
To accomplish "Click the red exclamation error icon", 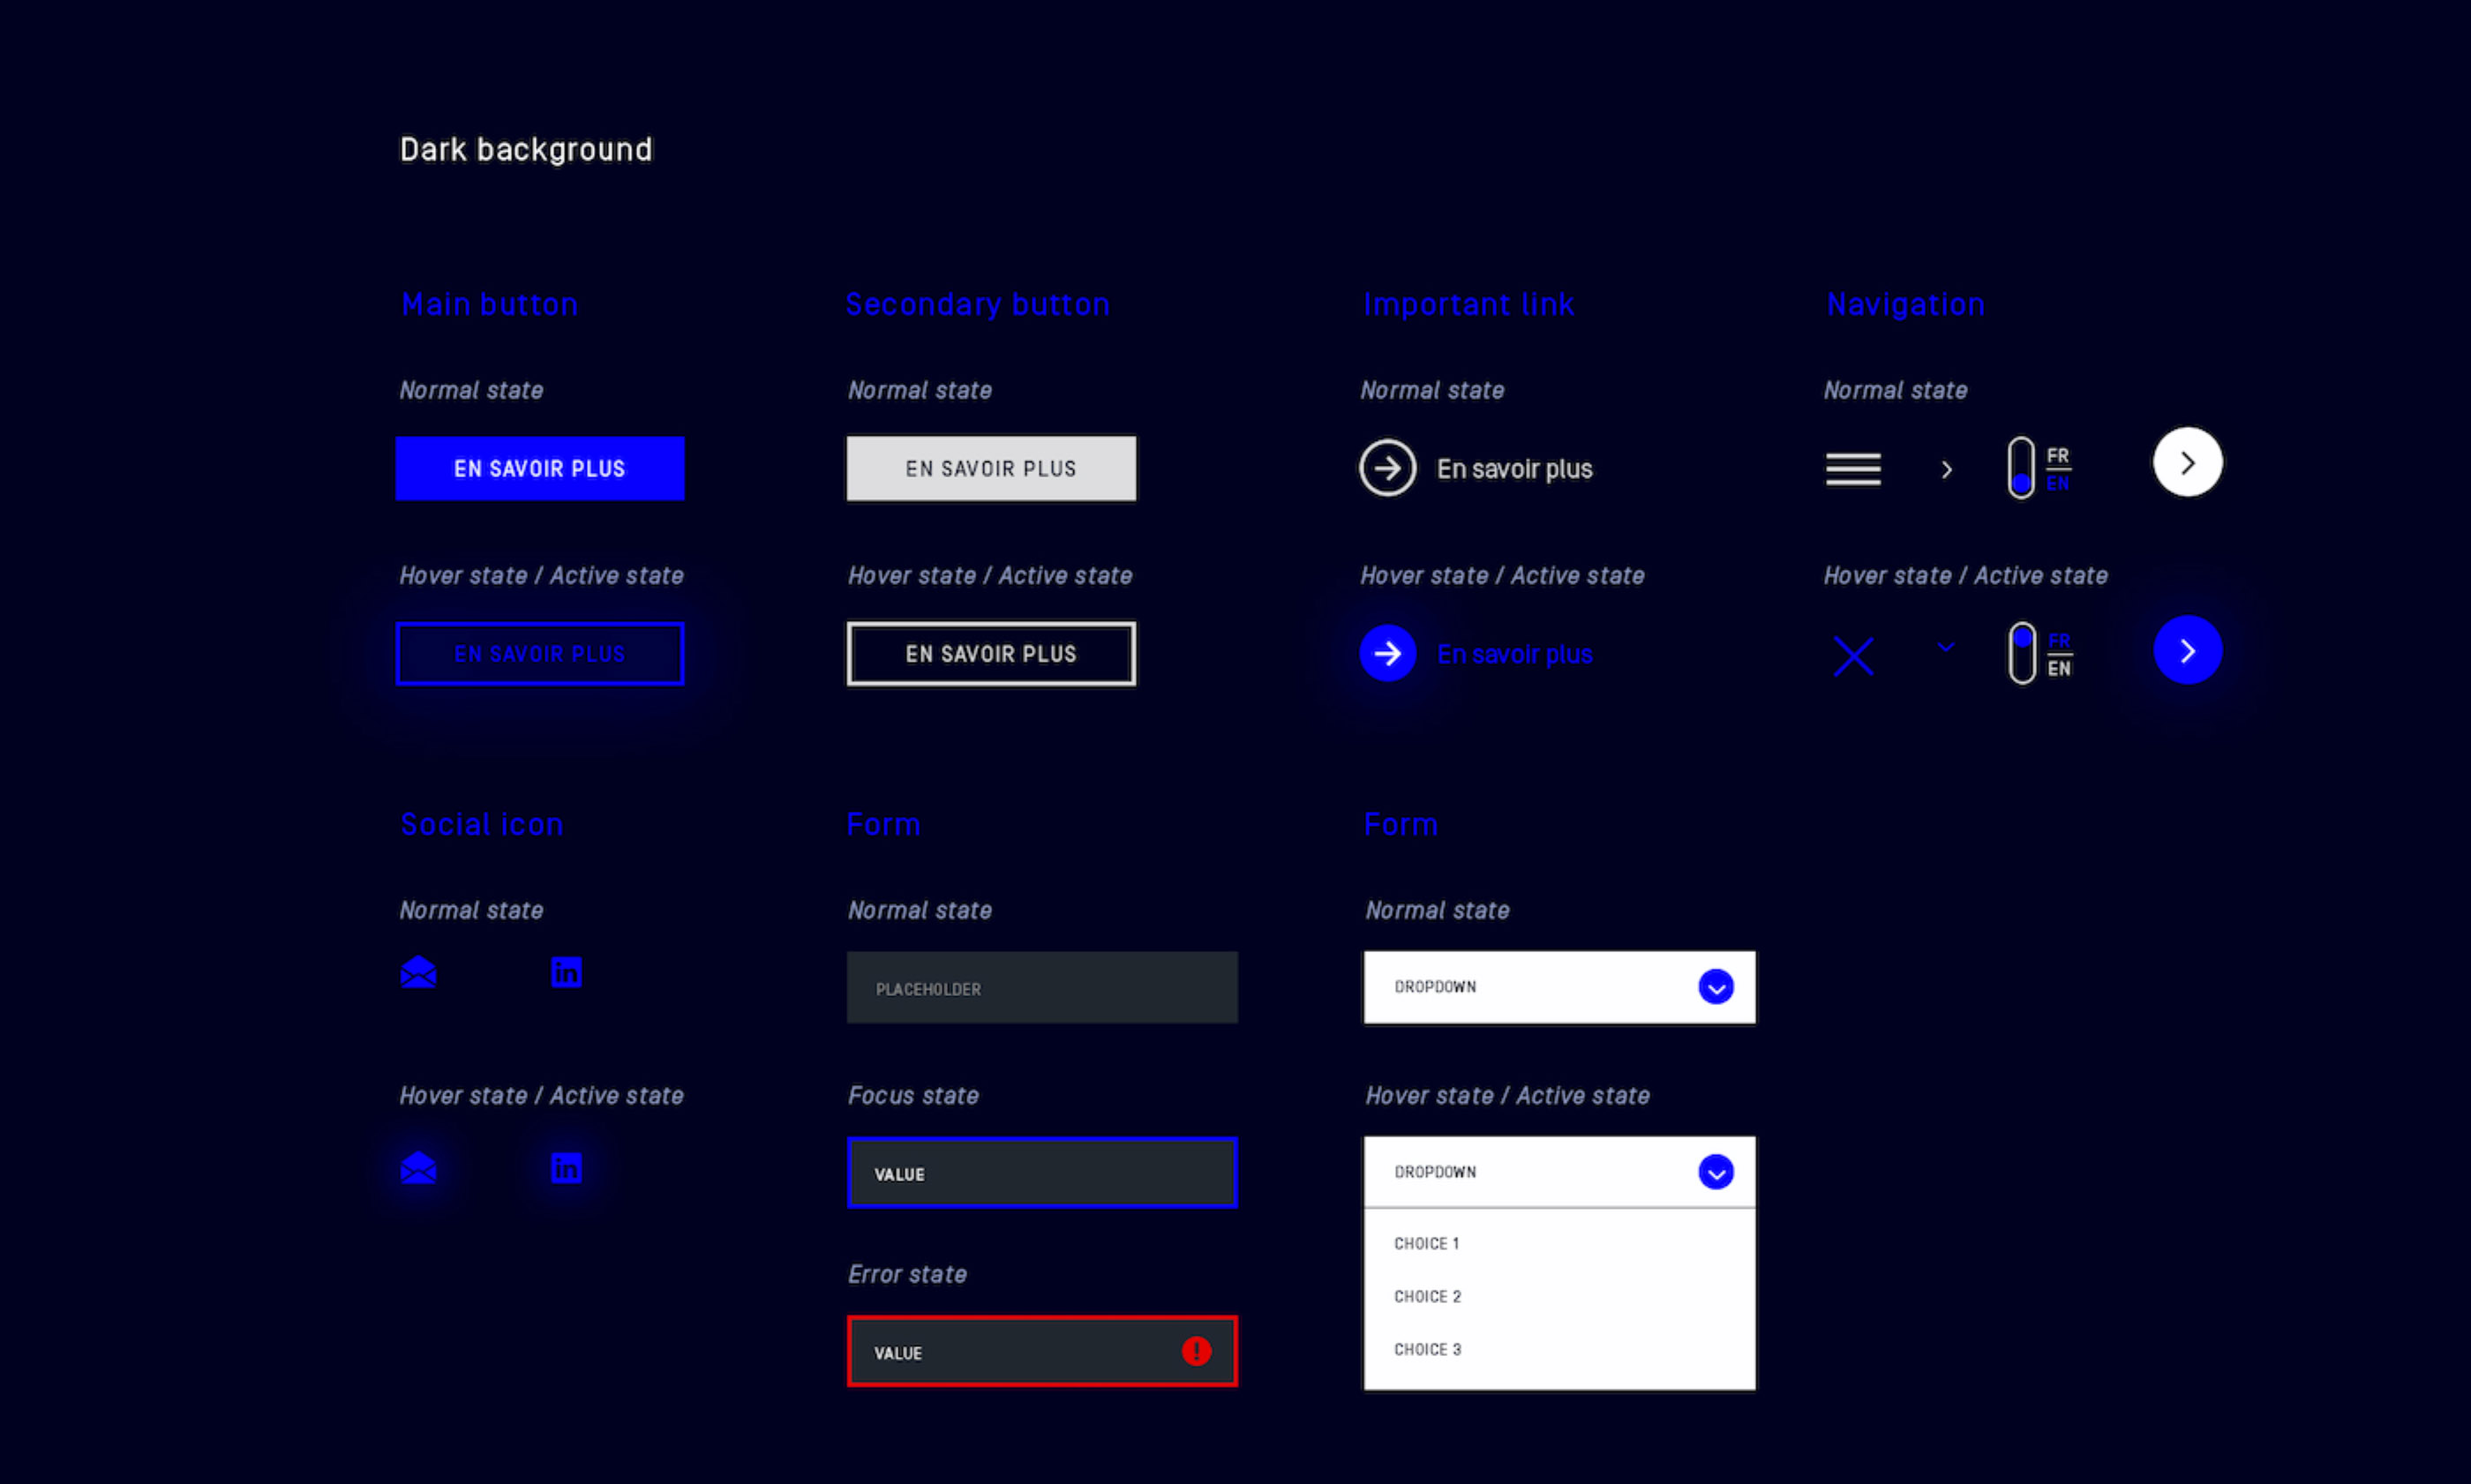I will click(x=1196, y=1351).
